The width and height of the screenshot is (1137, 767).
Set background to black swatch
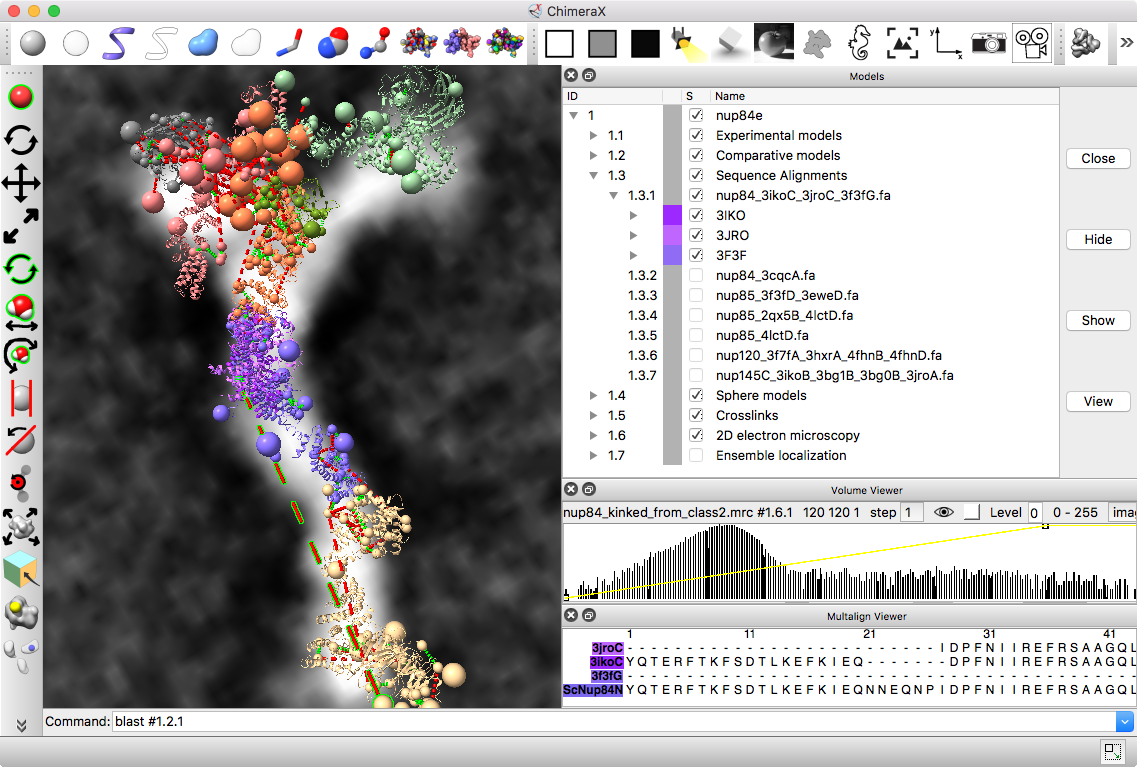pyautogui.click(x=645, y=43)
